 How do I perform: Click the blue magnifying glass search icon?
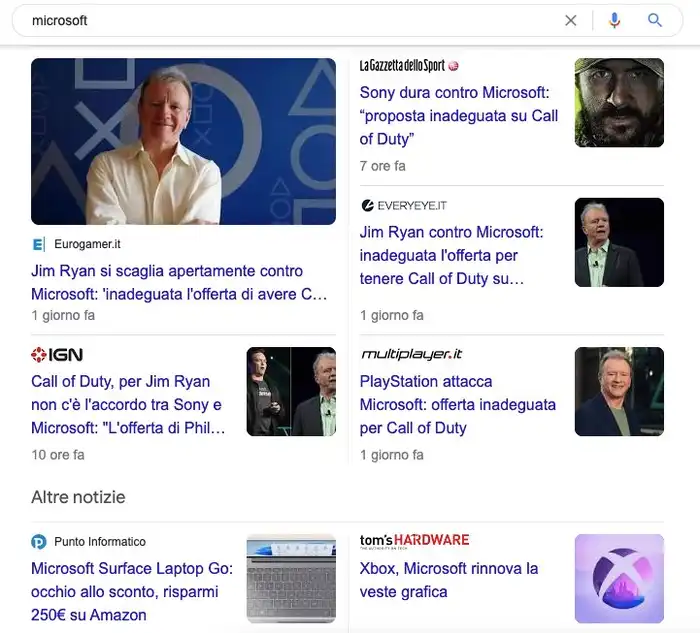click(x=654, y=20)
